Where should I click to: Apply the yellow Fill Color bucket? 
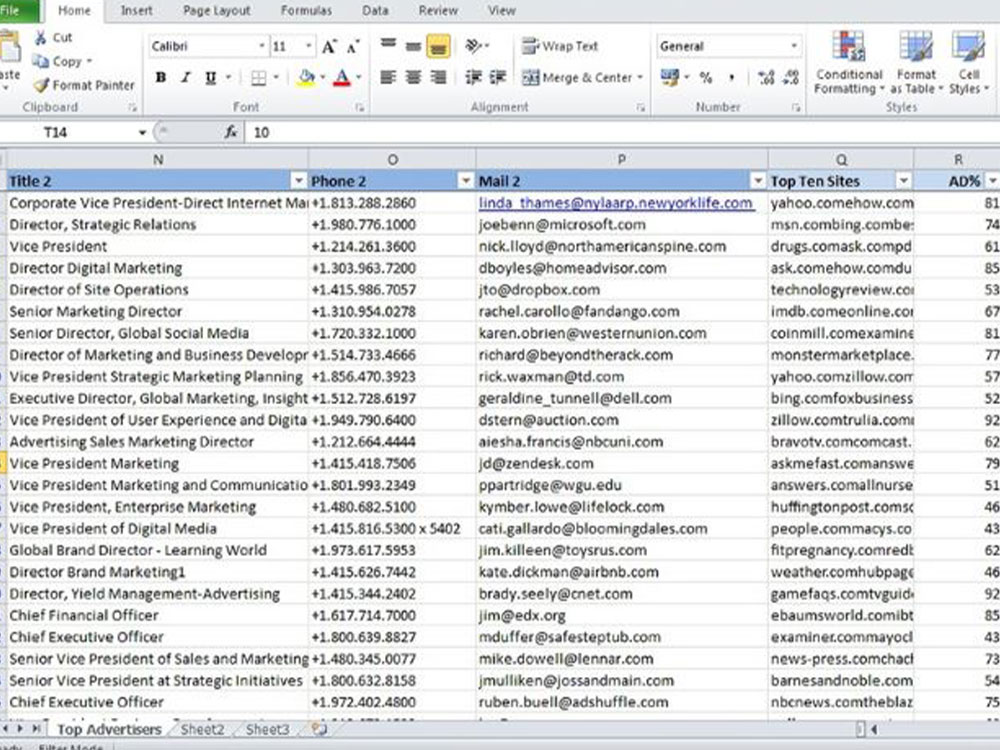point(306,78)
